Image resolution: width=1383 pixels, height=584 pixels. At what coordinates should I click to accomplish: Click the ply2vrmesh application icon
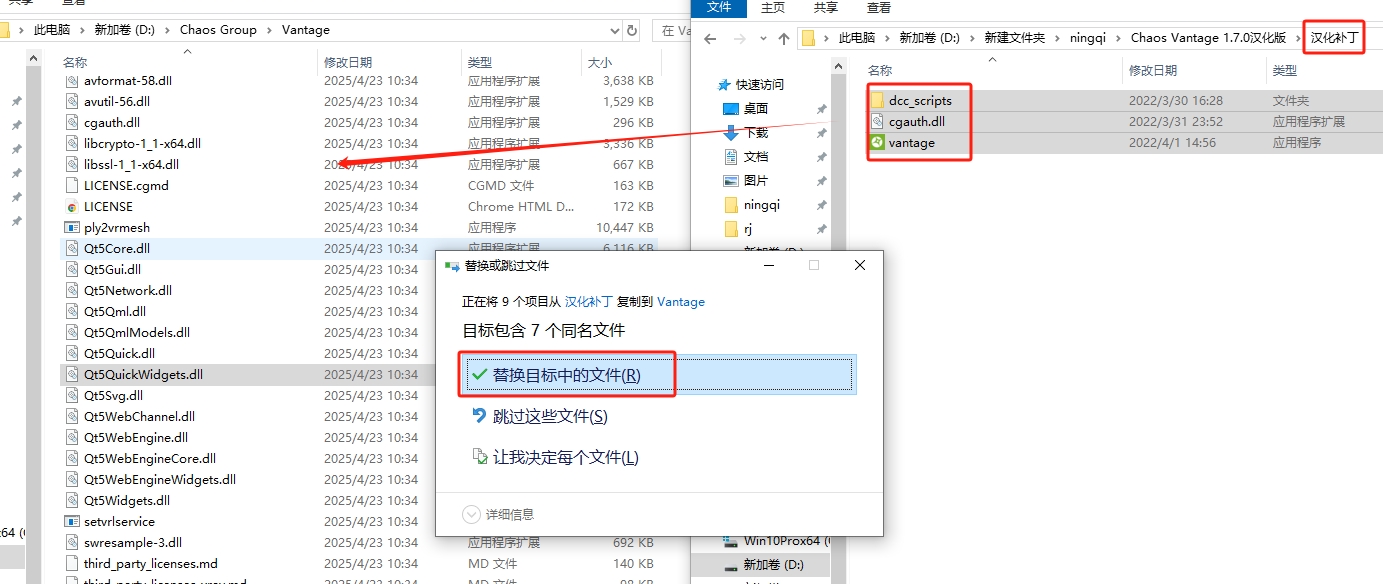72,227
